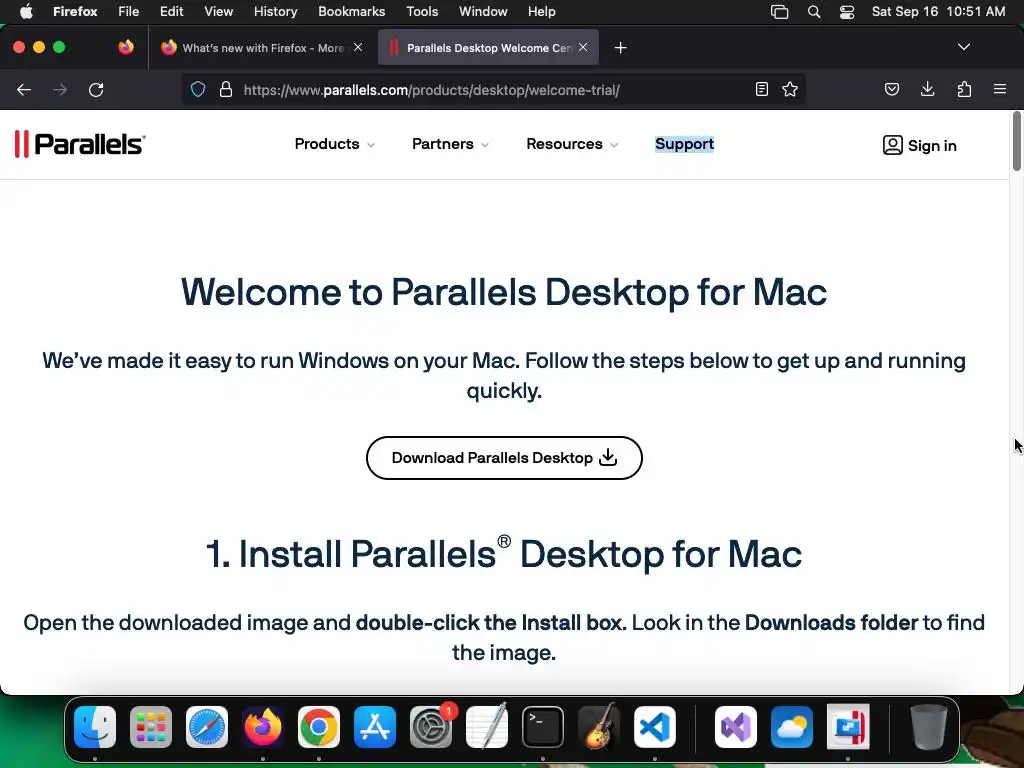The width and height of the screenshot is (1024, 768).
Task: Open Firefox downloads panel arrow icon
Action: 927,89
